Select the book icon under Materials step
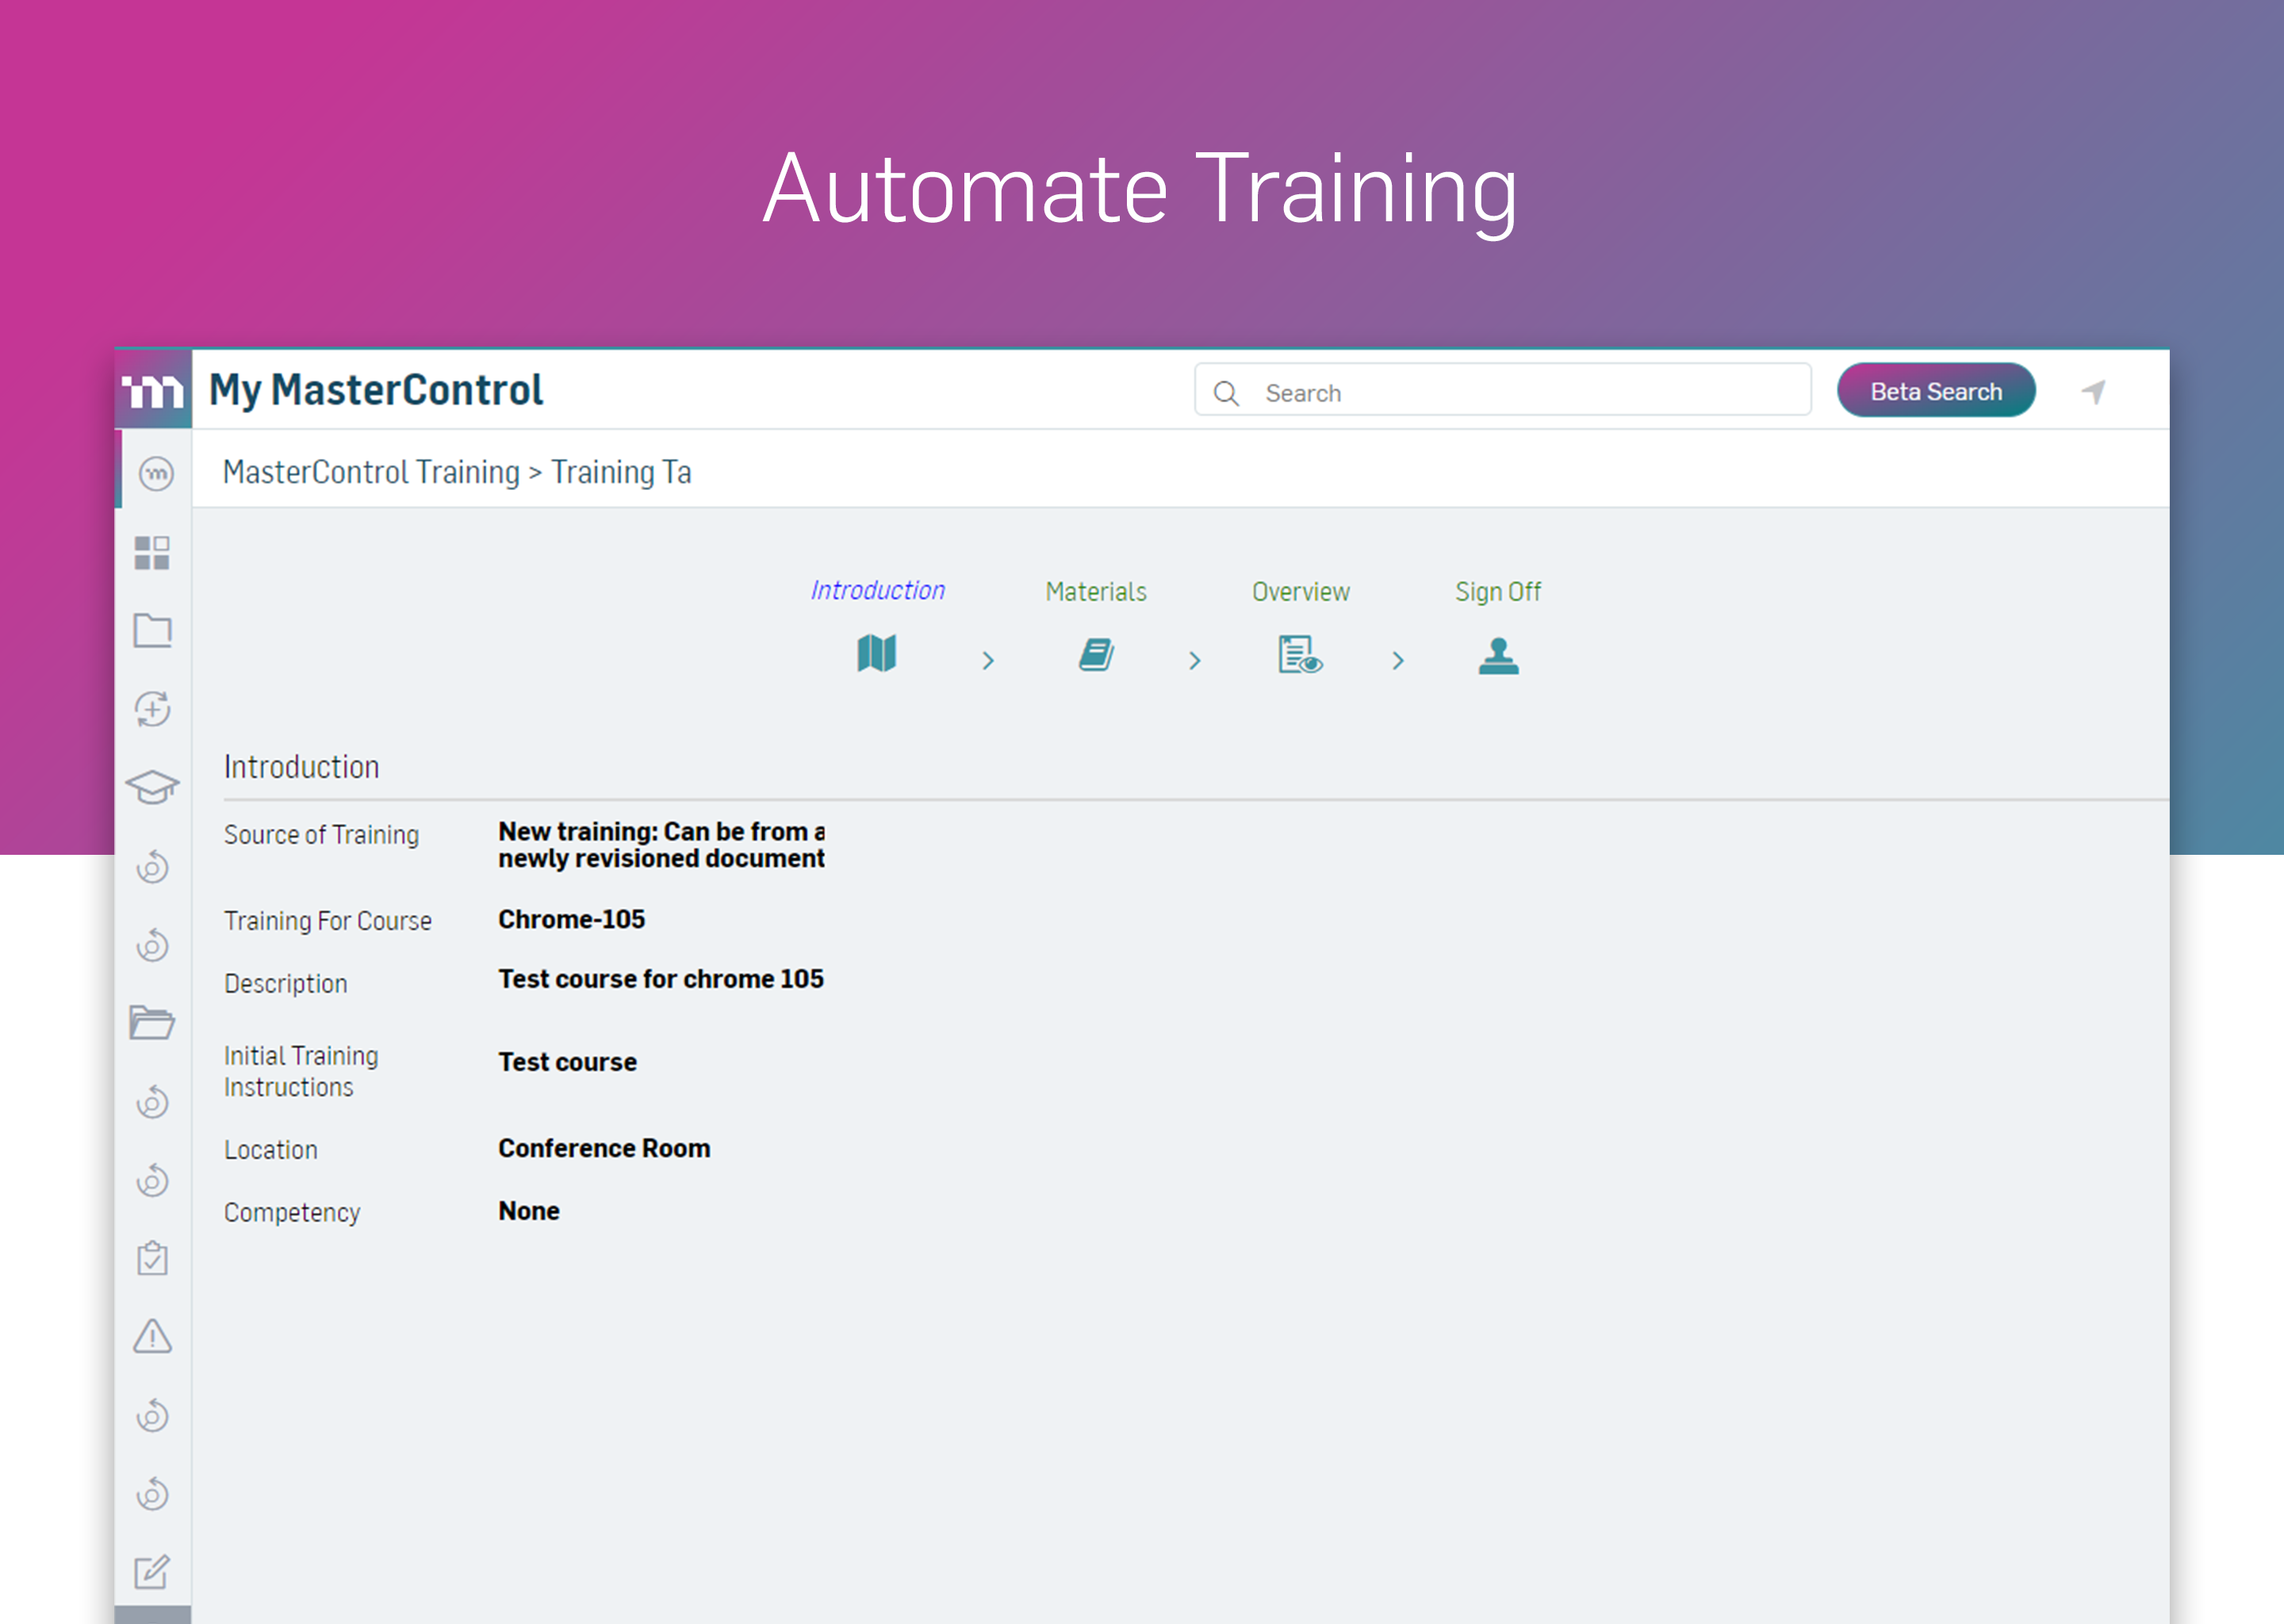The width and height of the screenshot is (2284, 1624). pos(1095,656)
